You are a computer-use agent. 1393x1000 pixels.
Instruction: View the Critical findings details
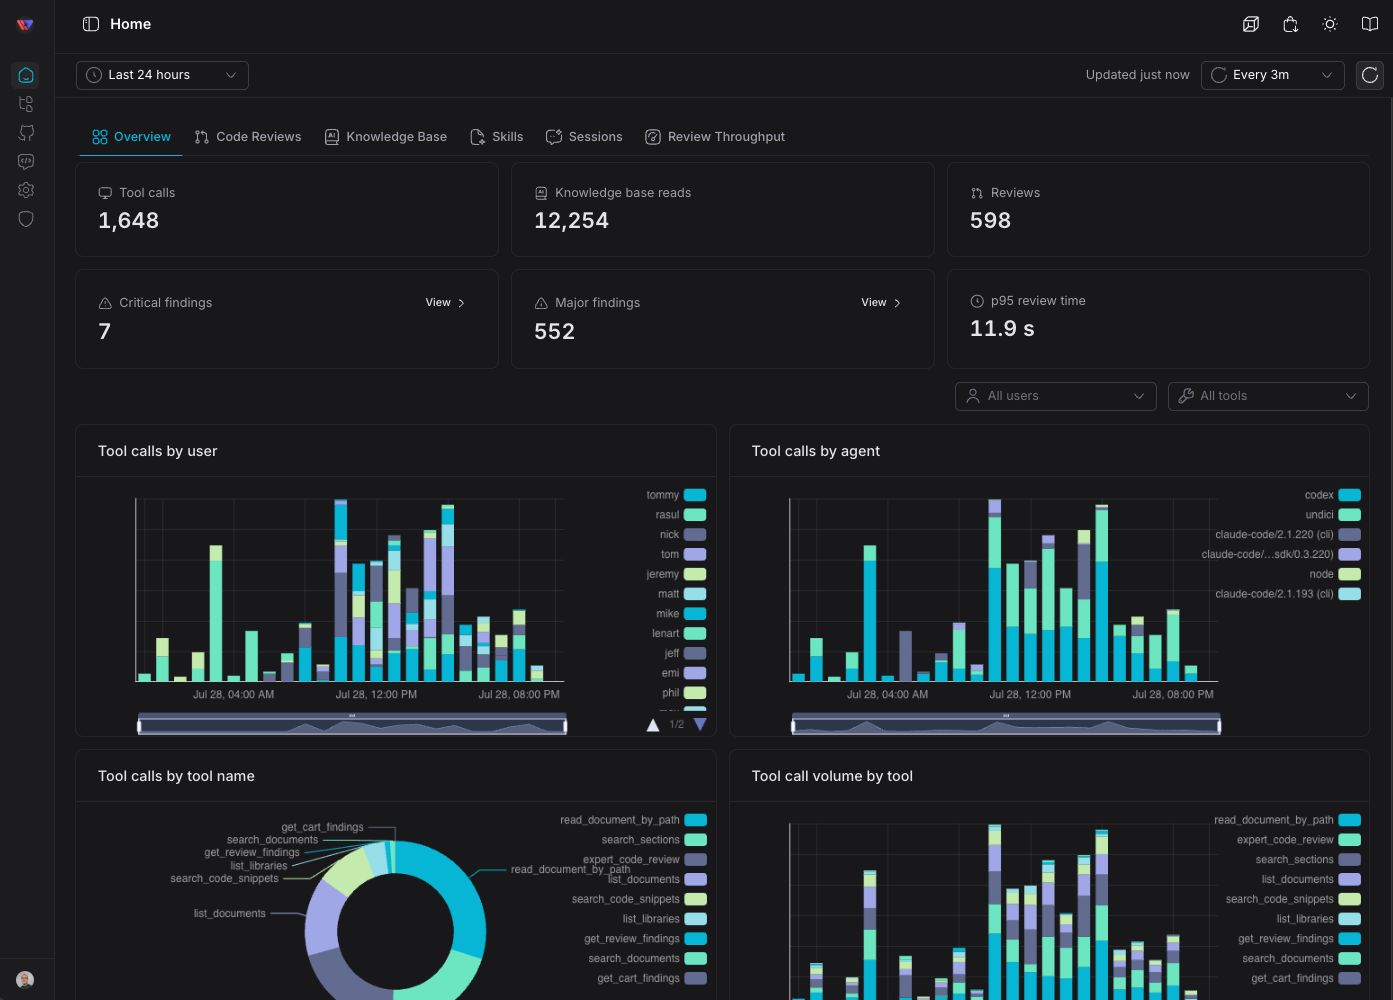[445, 303]
